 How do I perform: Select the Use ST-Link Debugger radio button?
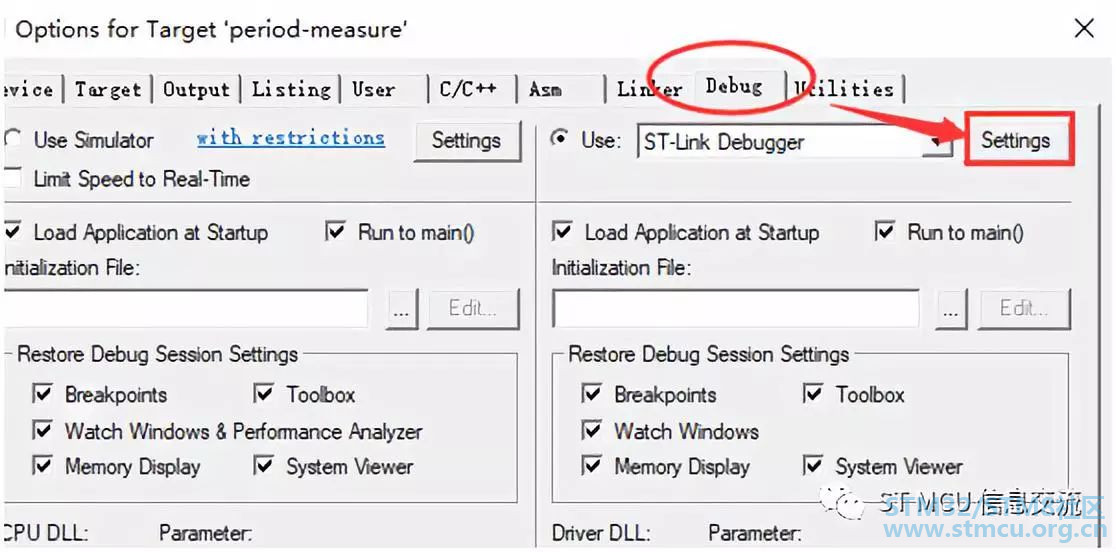click(x=560, y=139)
